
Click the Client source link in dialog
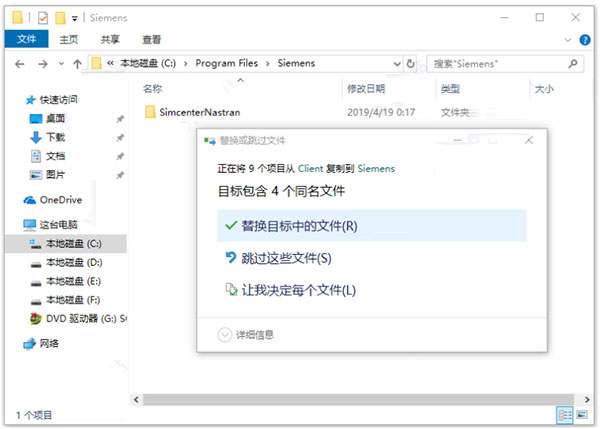[310, 168]
